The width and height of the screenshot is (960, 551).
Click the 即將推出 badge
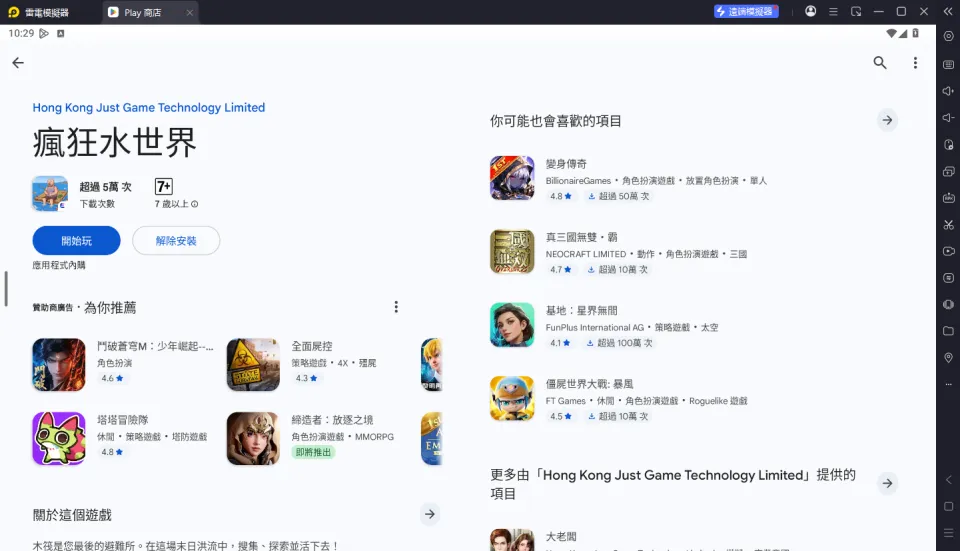313,452
